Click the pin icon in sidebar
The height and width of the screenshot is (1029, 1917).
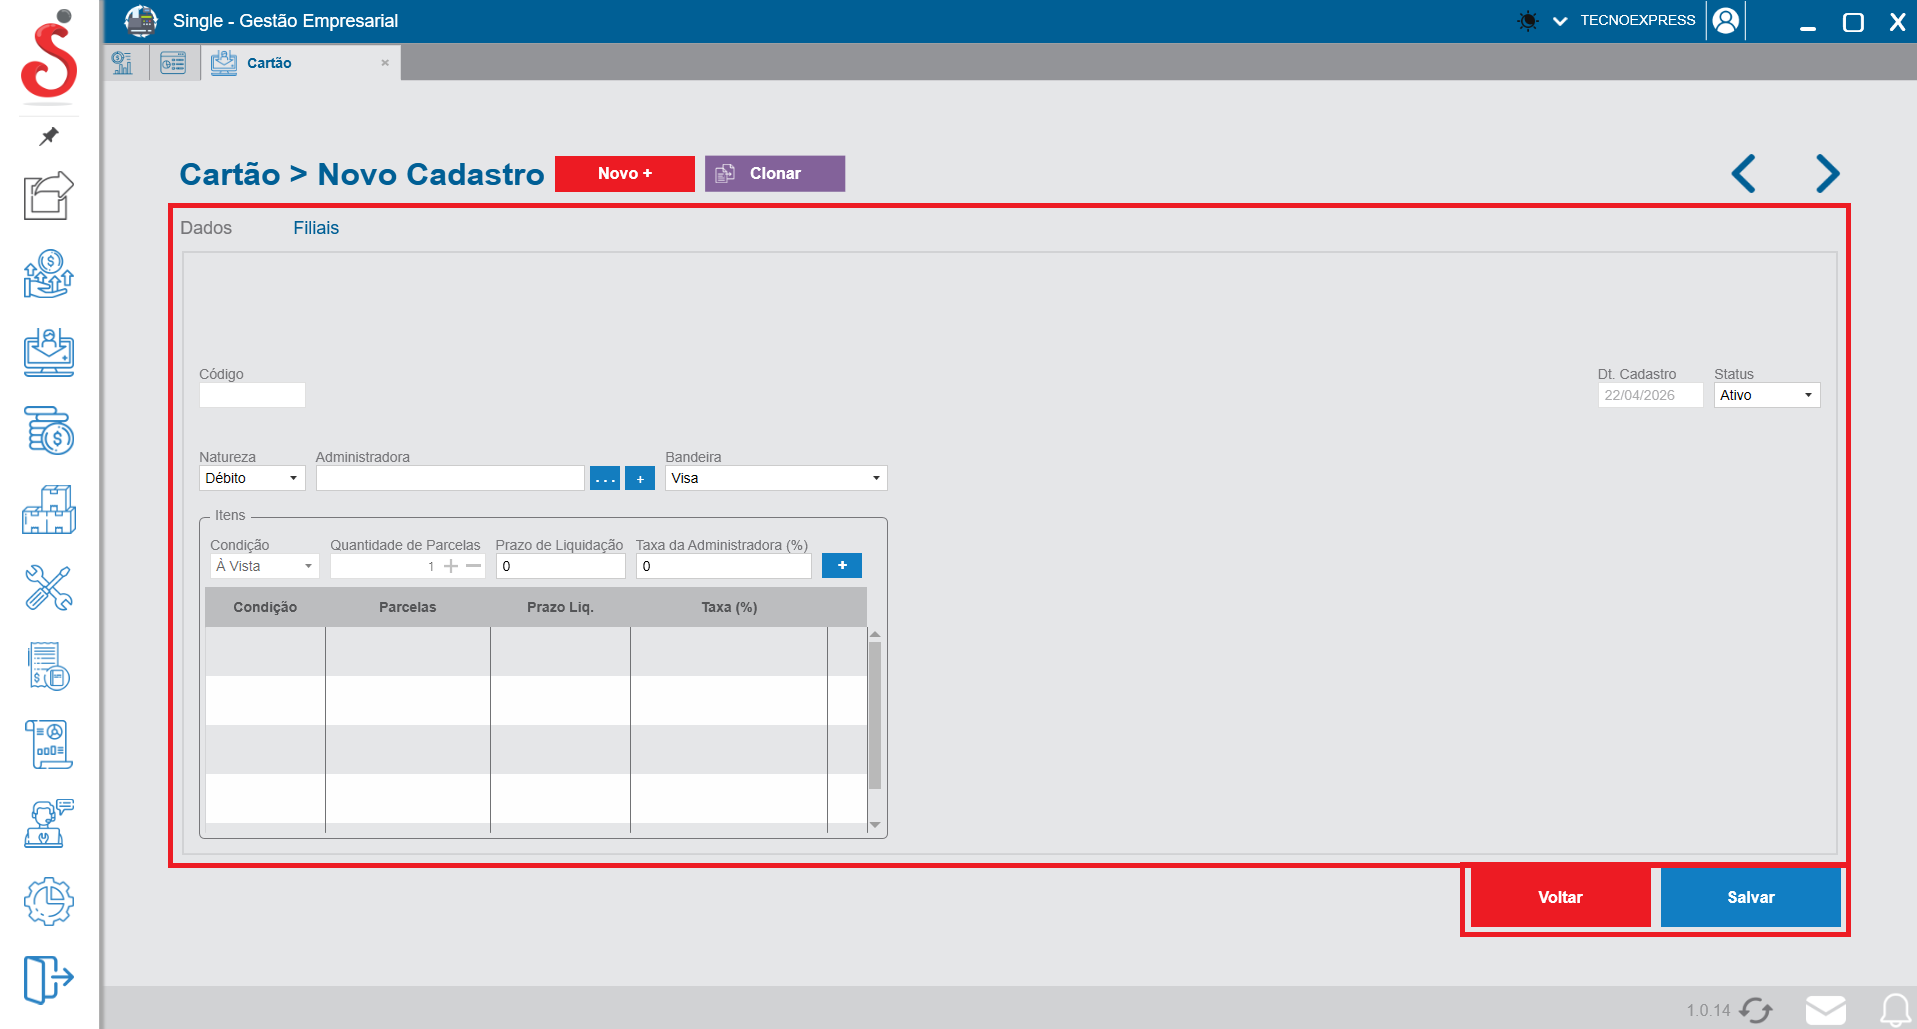[x=48, y=136]
